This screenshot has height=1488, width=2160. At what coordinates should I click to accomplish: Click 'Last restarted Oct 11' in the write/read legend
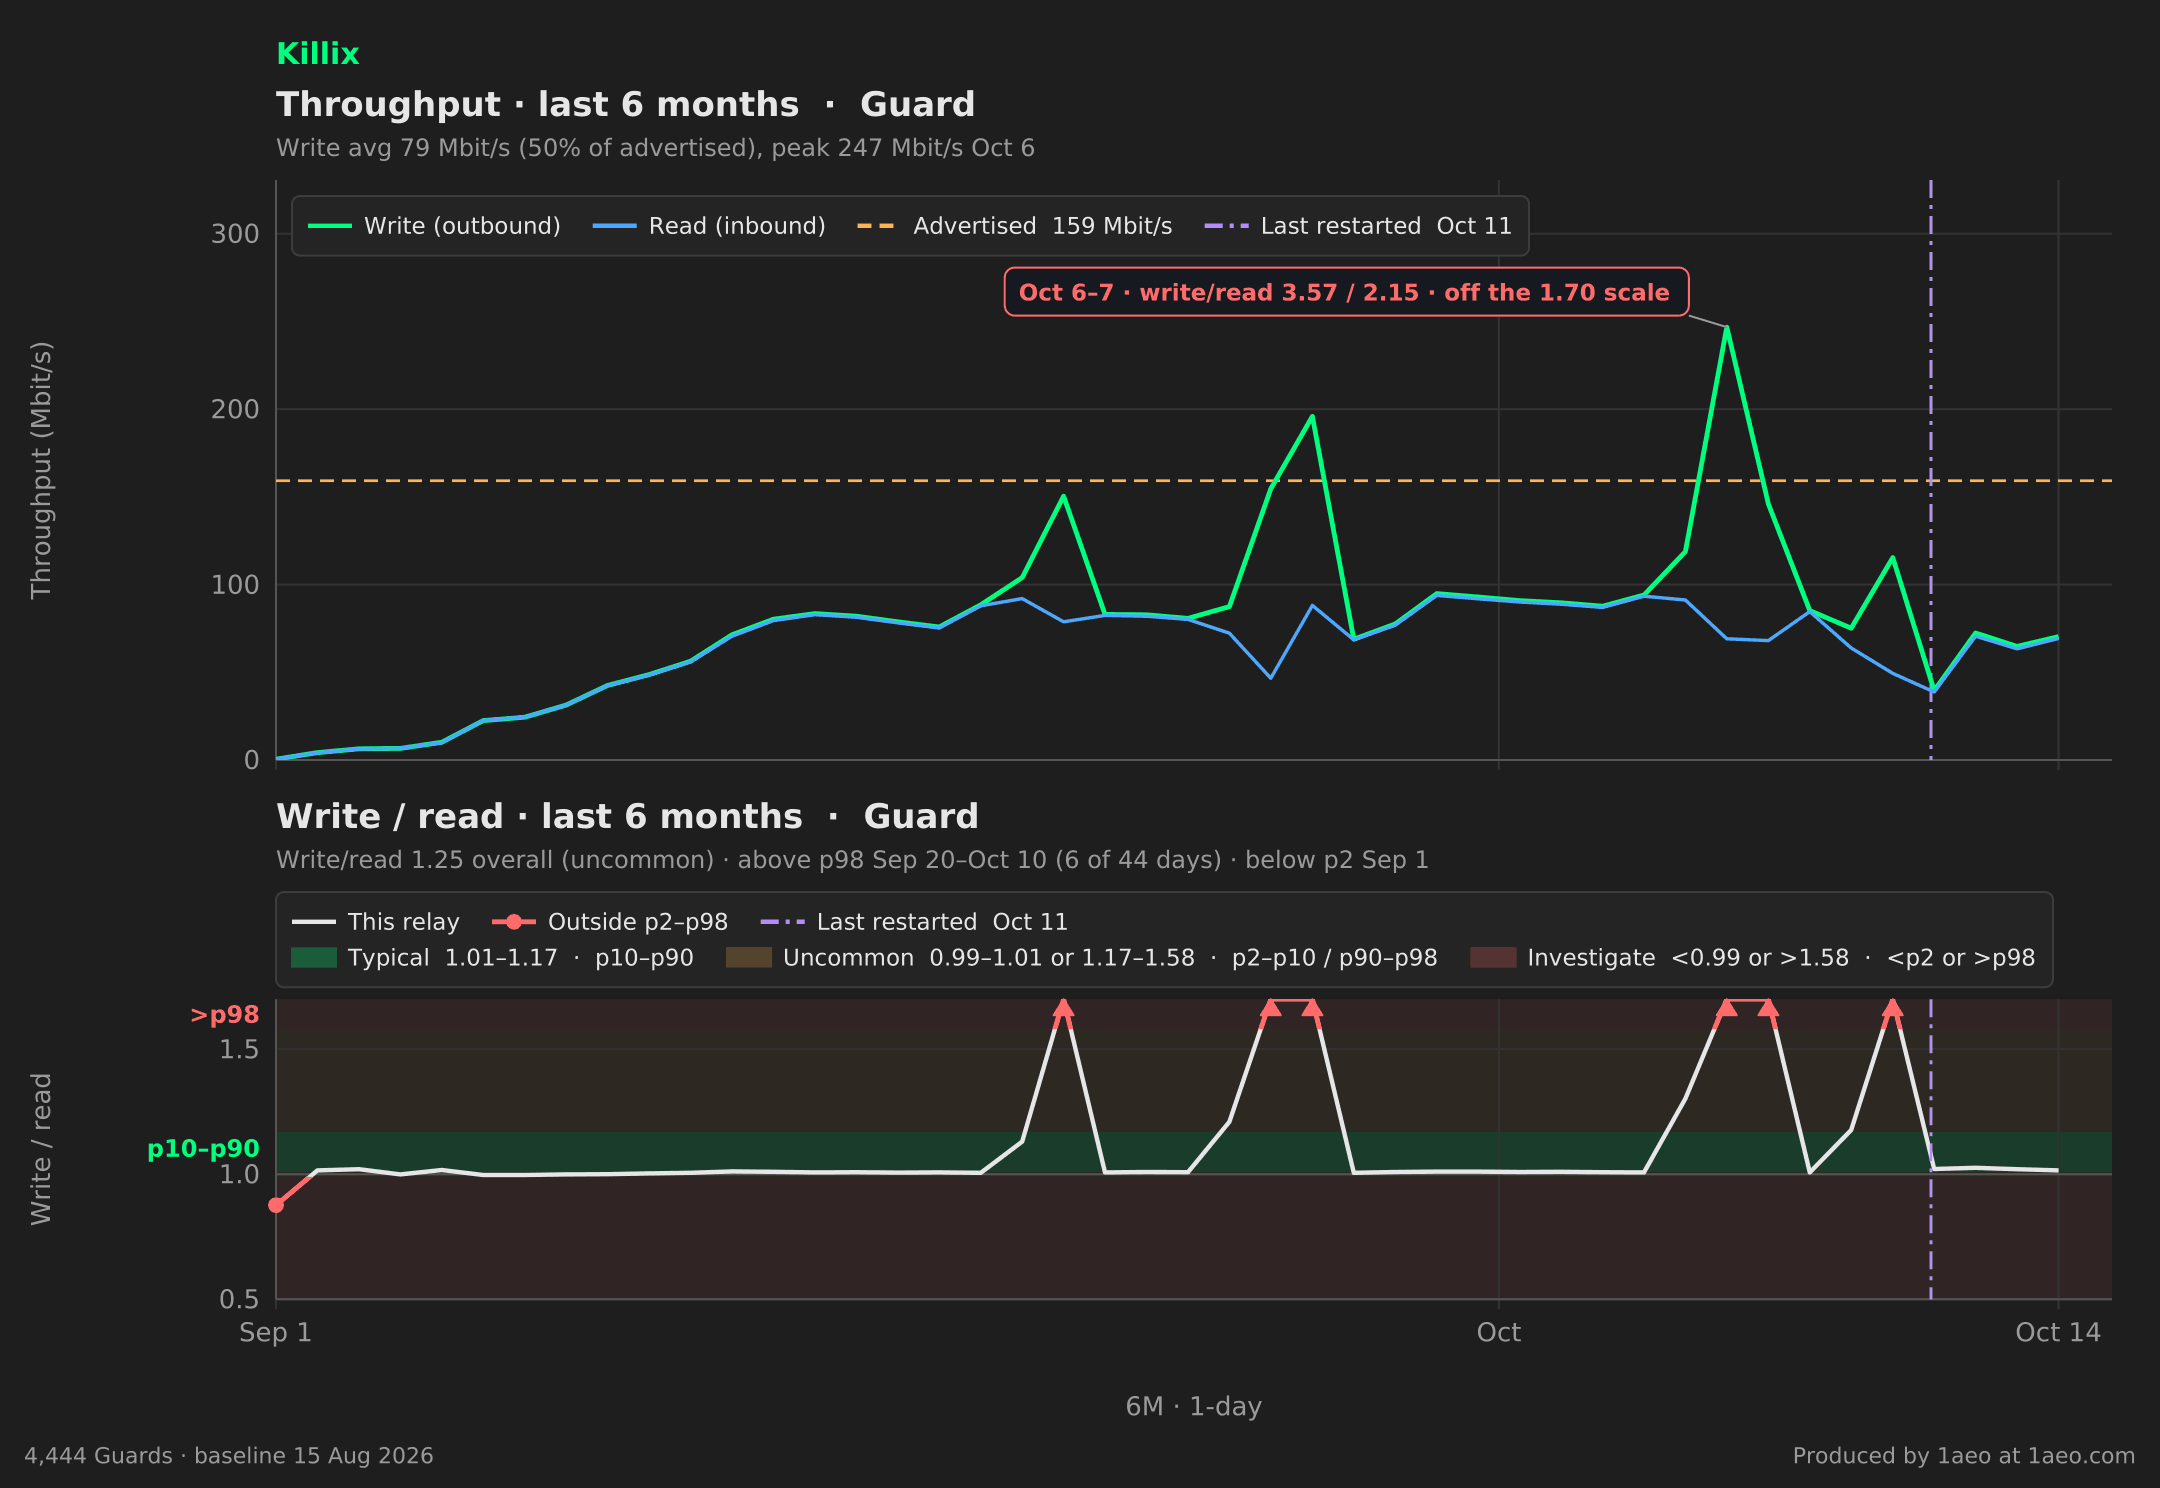[x=914, y=922]
